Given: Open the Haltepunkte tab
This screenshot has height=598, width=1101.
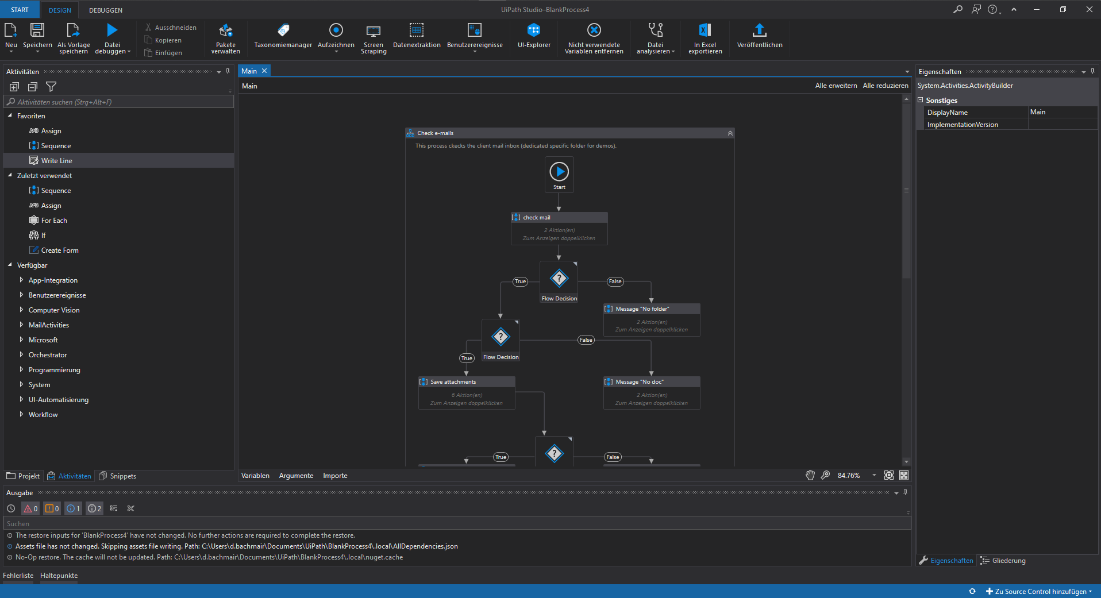Looking at the screenshot, I should point(59,576).
